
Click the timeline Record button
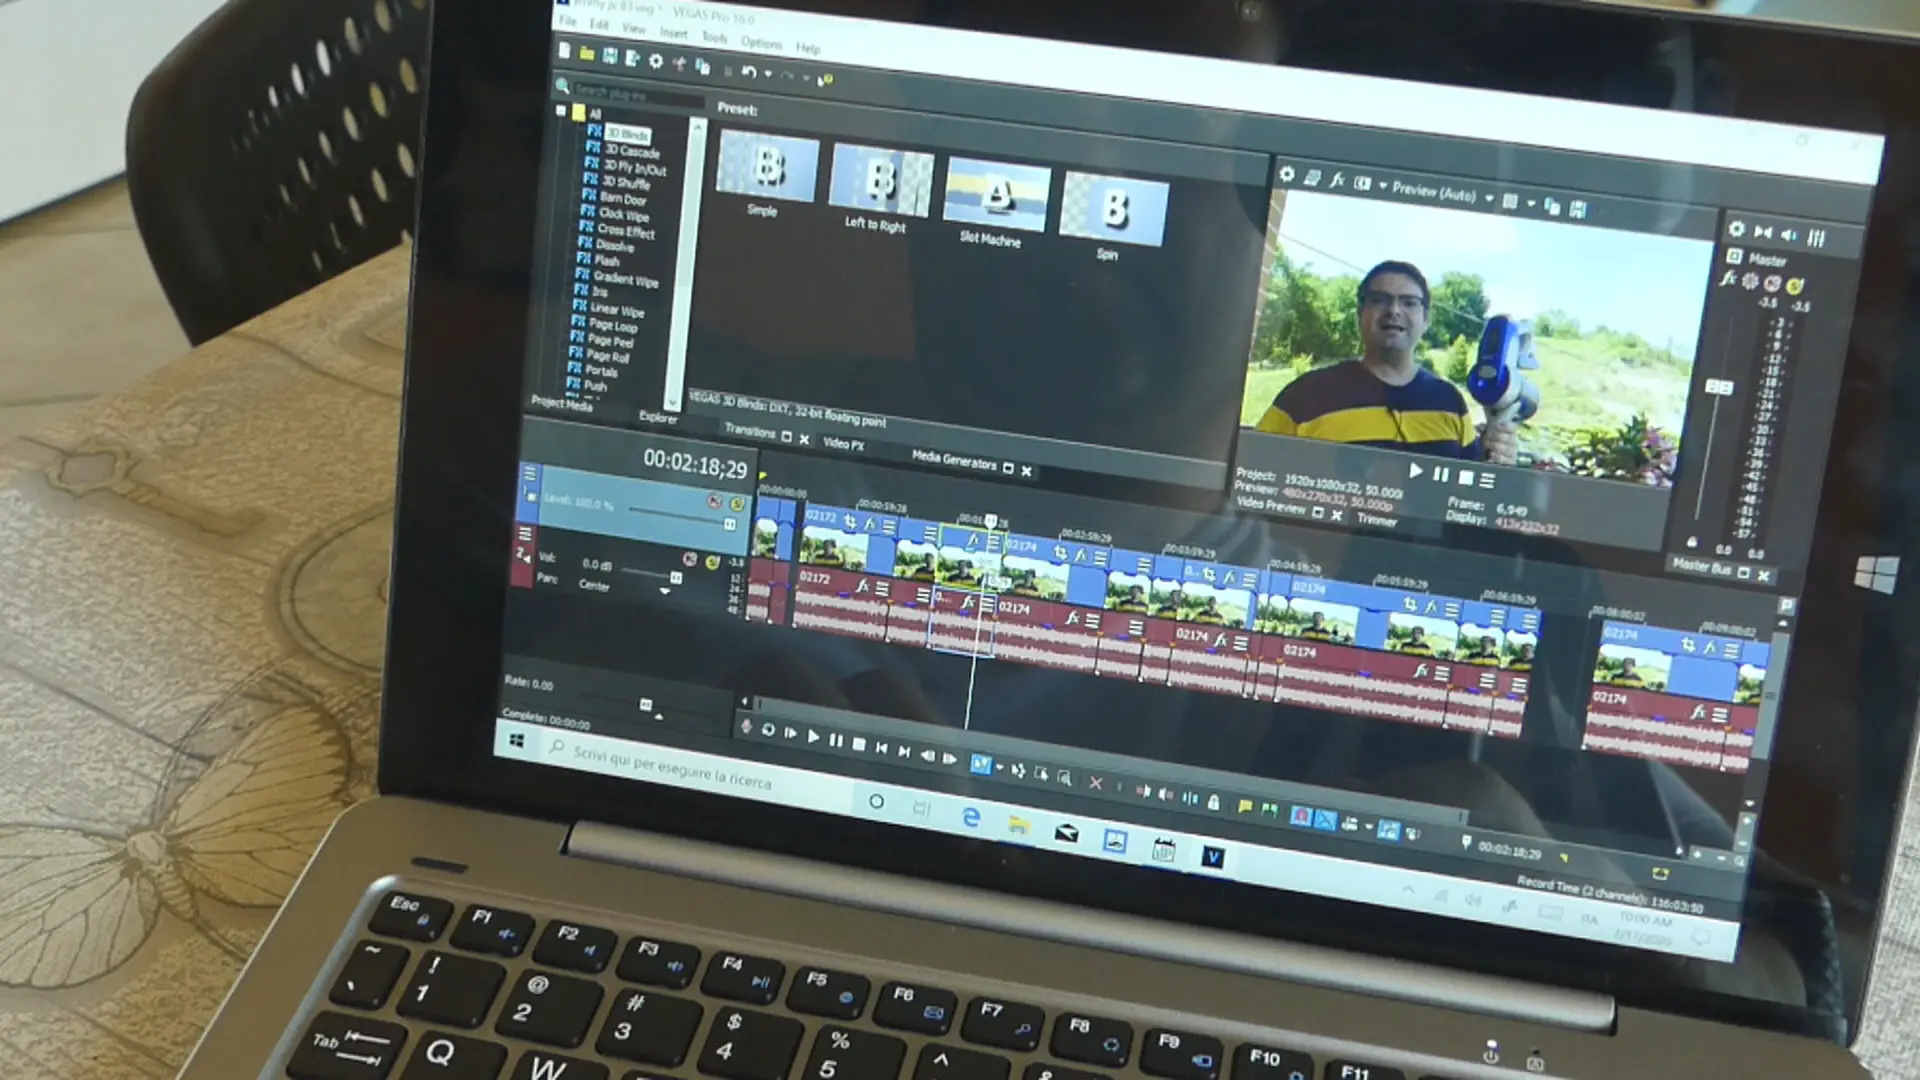click(745, 727)
